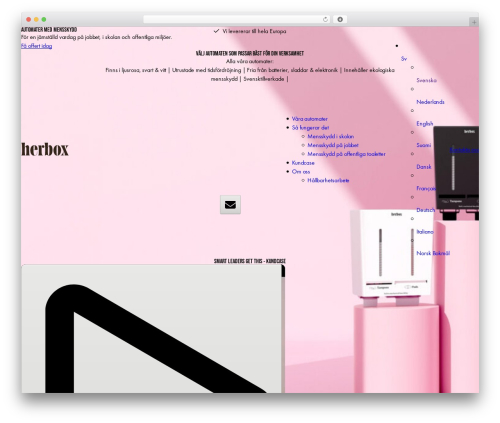The width and height of the screenshot is (500, 423).
Task: Switch language to 'Français'
Action: pyautogui.click(x=426, y=188)
